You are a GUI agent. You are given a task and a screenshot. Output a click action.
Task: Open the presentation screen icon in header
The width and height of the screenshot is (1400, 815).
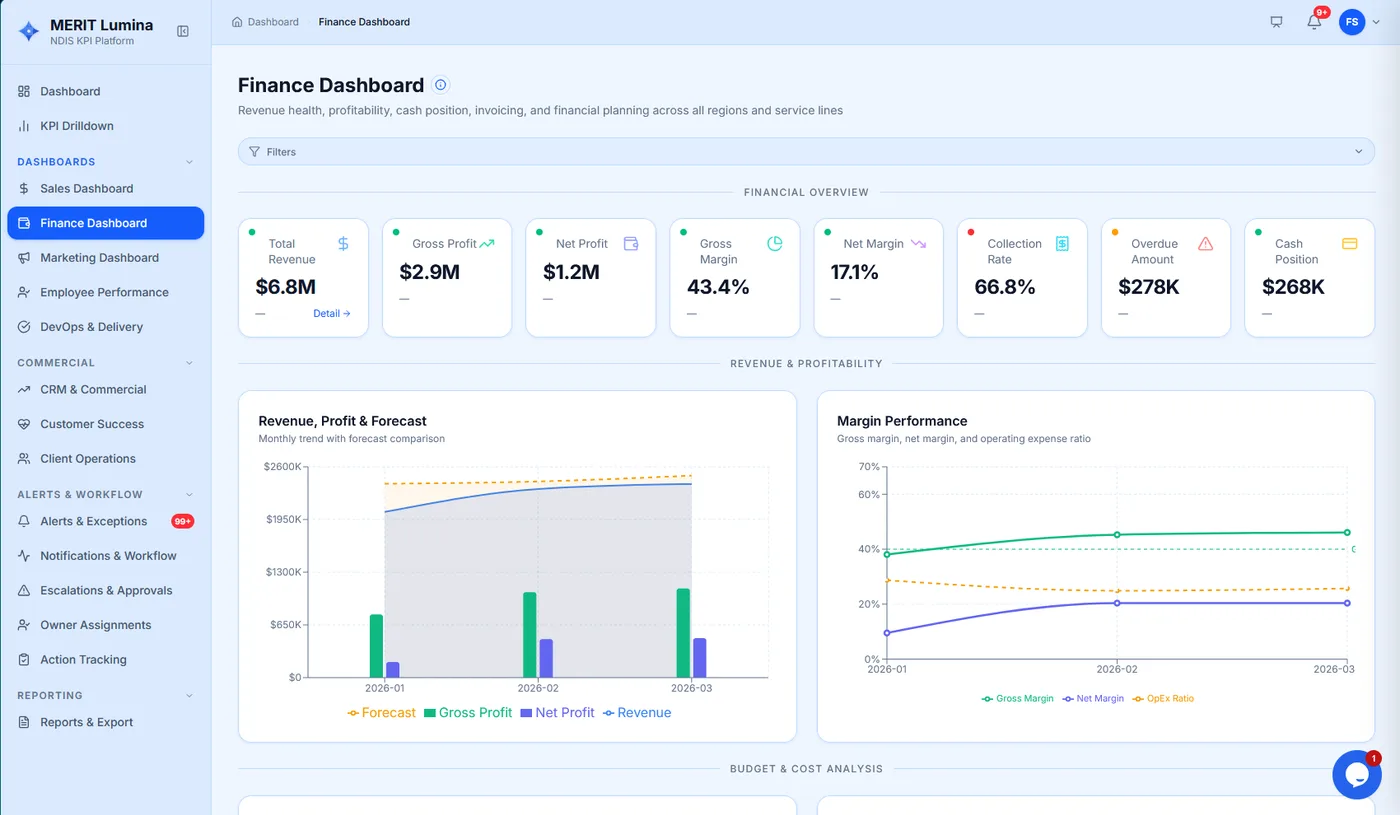1276,22
